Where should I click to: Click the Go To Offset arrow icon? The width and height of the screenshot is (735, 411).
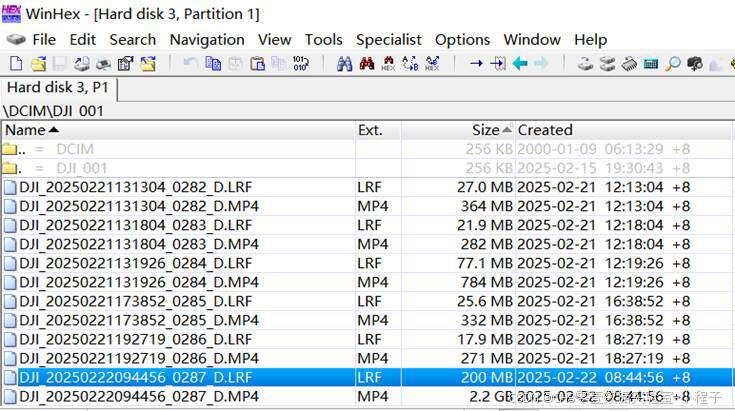click(476, 63)
